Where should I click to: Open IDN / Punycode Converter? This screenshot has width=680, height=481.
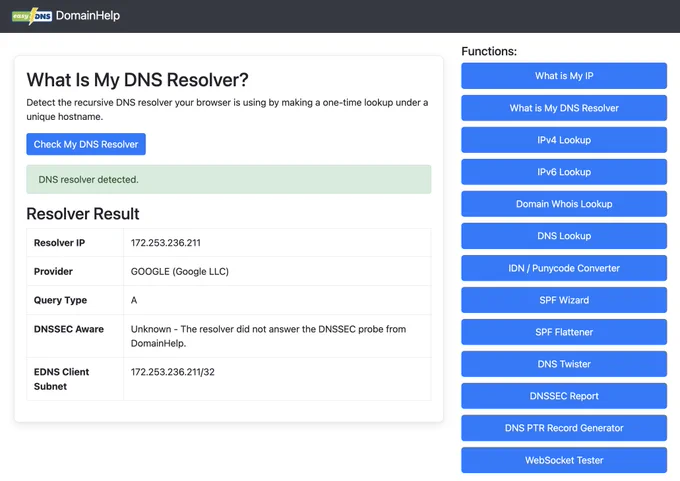564,268
